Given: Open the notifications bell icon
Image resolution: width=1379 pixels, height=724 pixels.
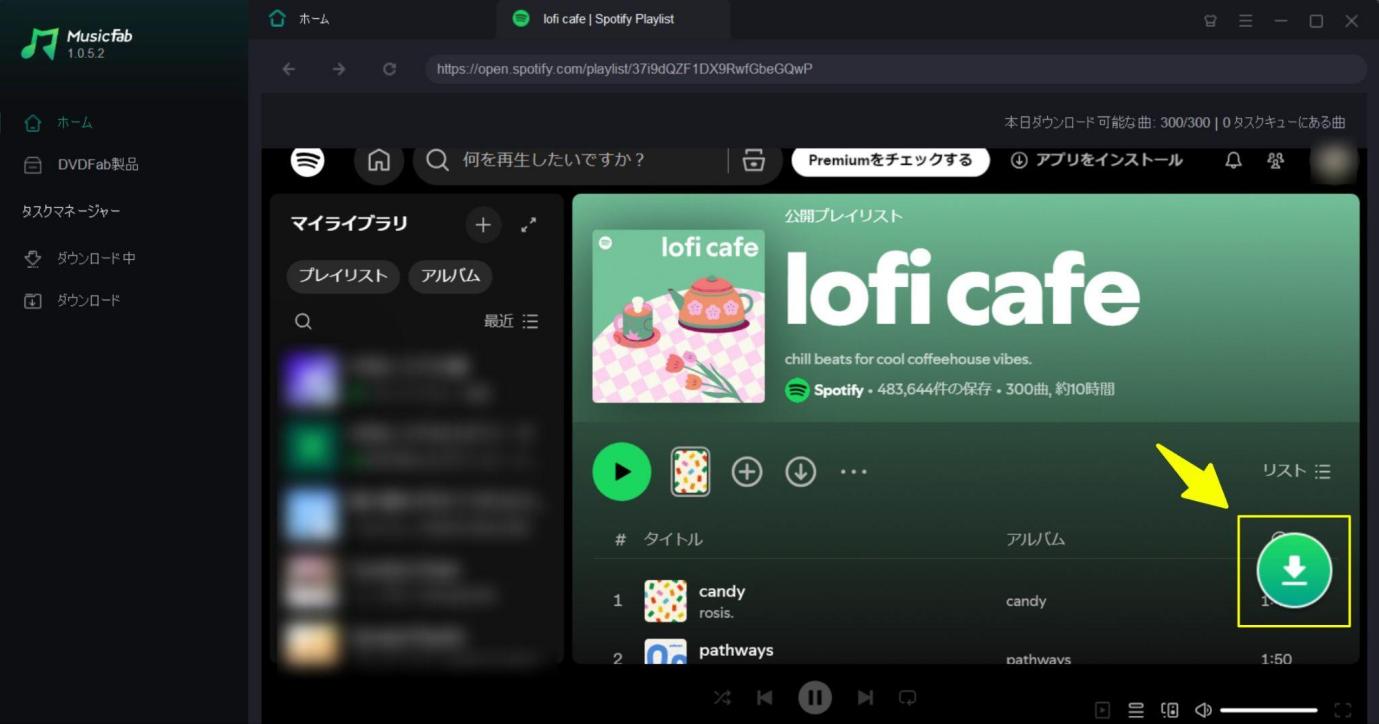Looking at the screenshot, I should (x=1233, y=160).
